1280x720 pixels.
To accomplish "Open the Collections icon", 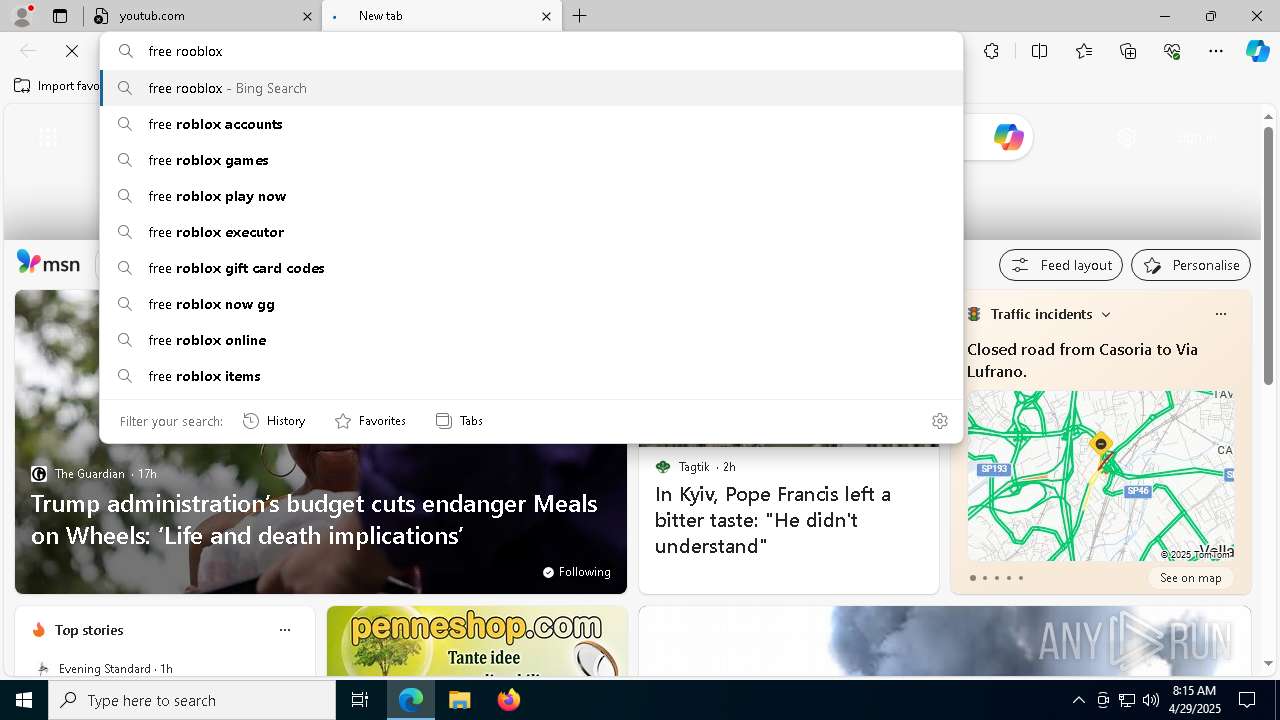I will coord(1128,51).
